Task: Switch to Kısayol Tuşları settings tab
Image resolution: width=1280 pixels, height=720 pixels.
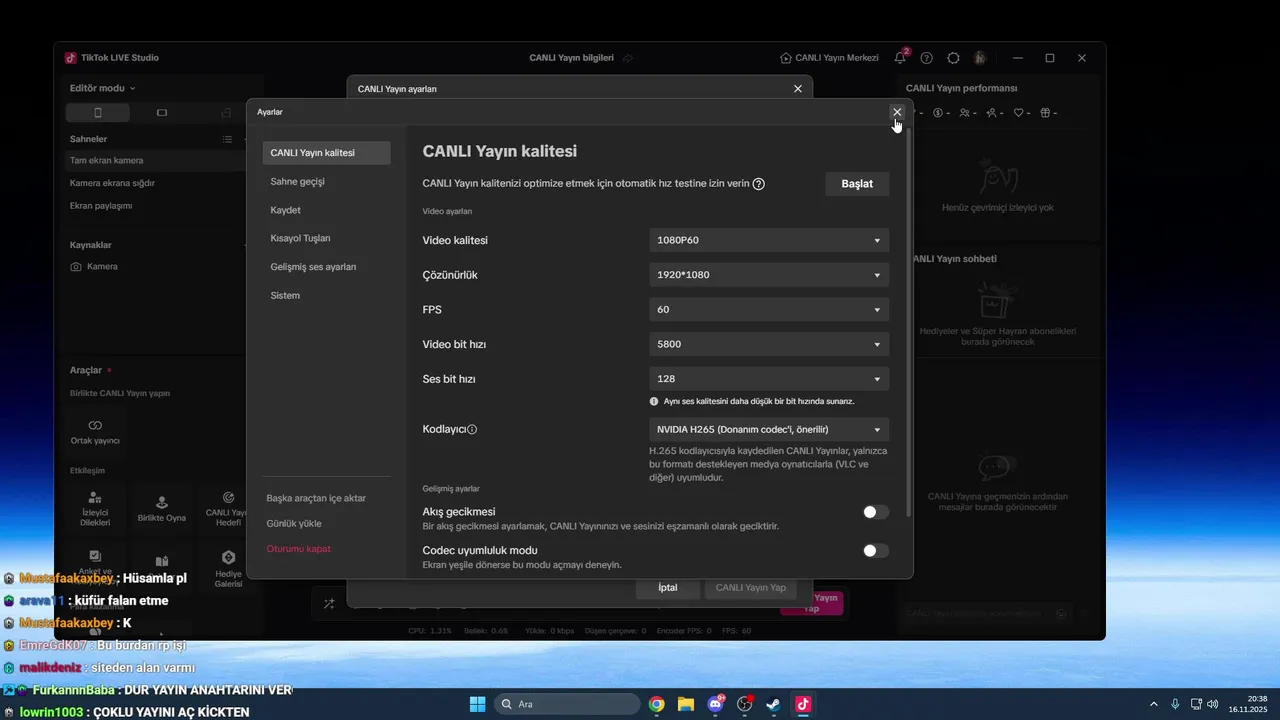Action: (x=326, y=238)
